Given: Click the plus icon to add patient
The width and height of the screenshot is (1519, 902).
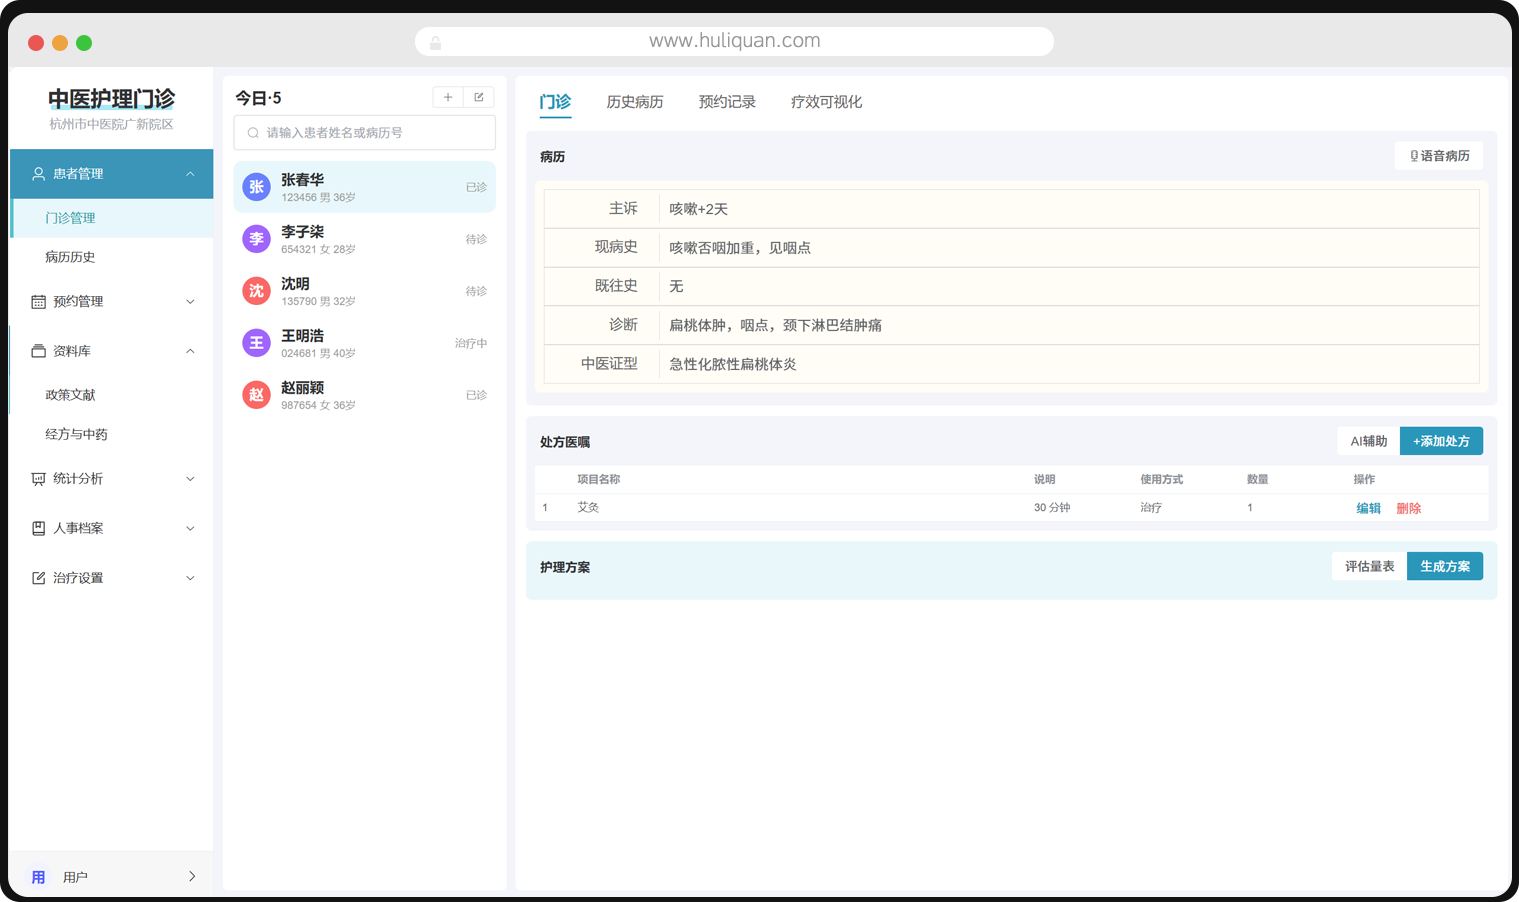Looking at the screenshot, I should (448, 97).
